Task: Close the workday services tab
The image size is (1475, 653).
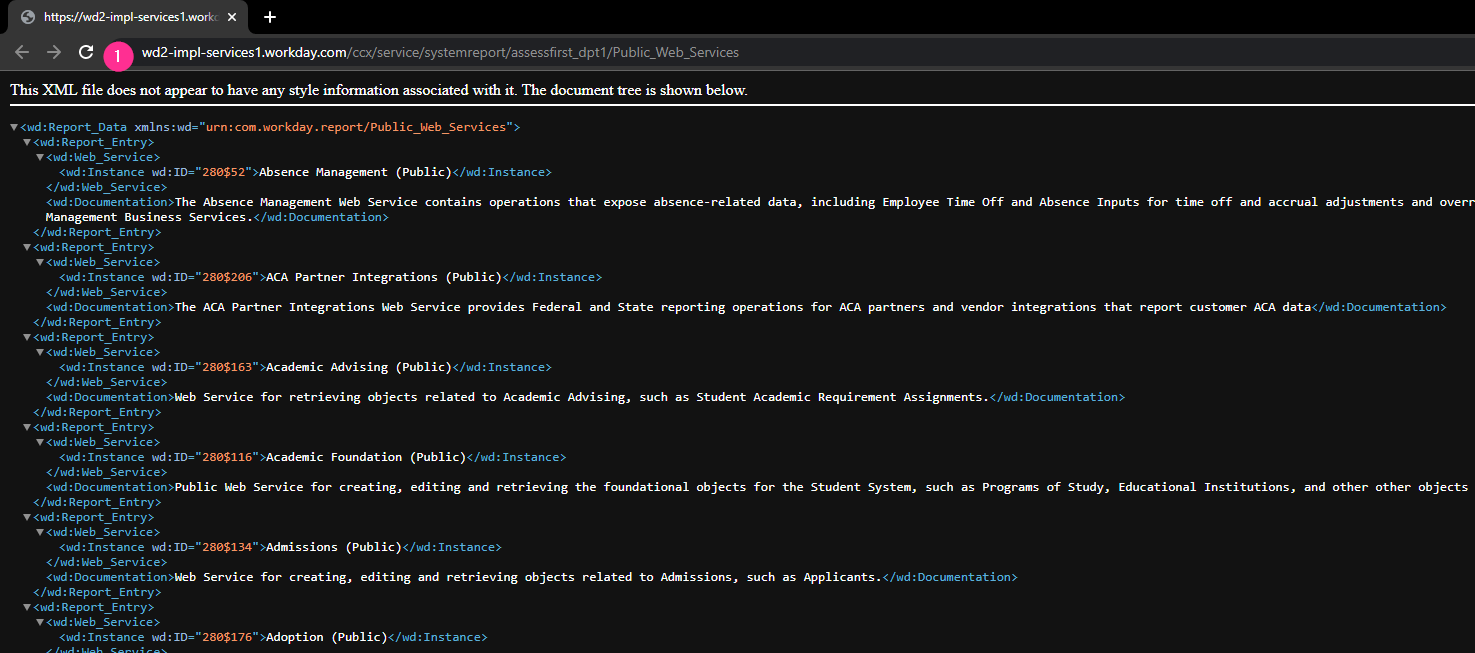Action: [x=232, y=17]
